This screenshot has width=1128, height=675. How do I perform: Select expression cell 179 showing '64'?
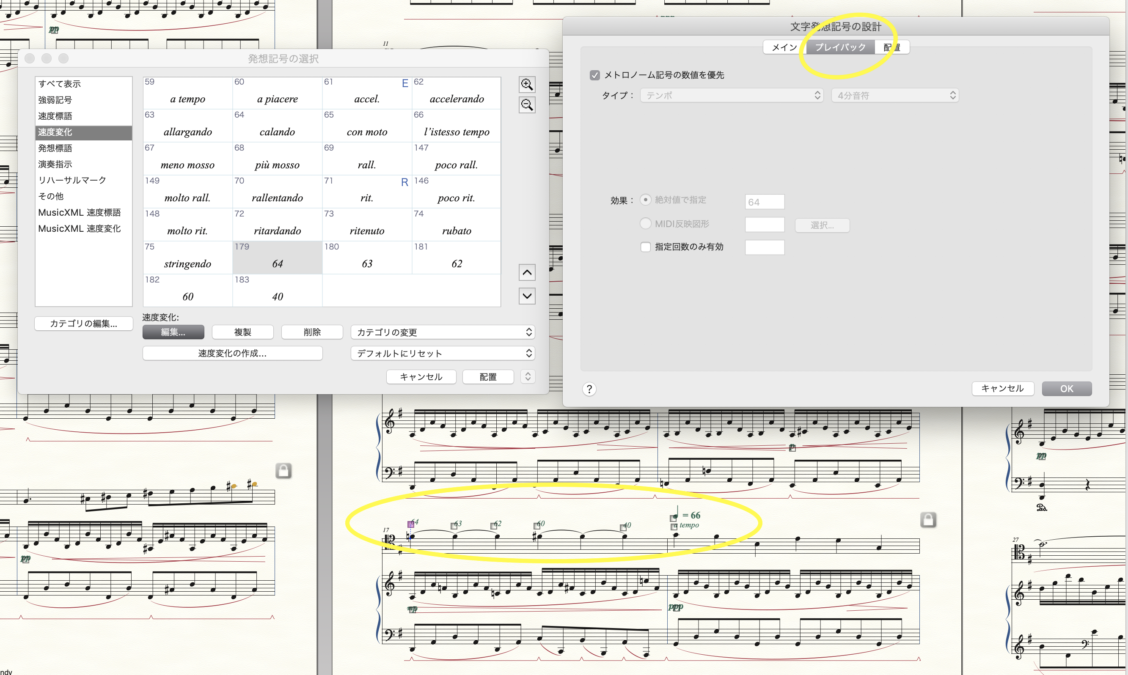(278, 258)
